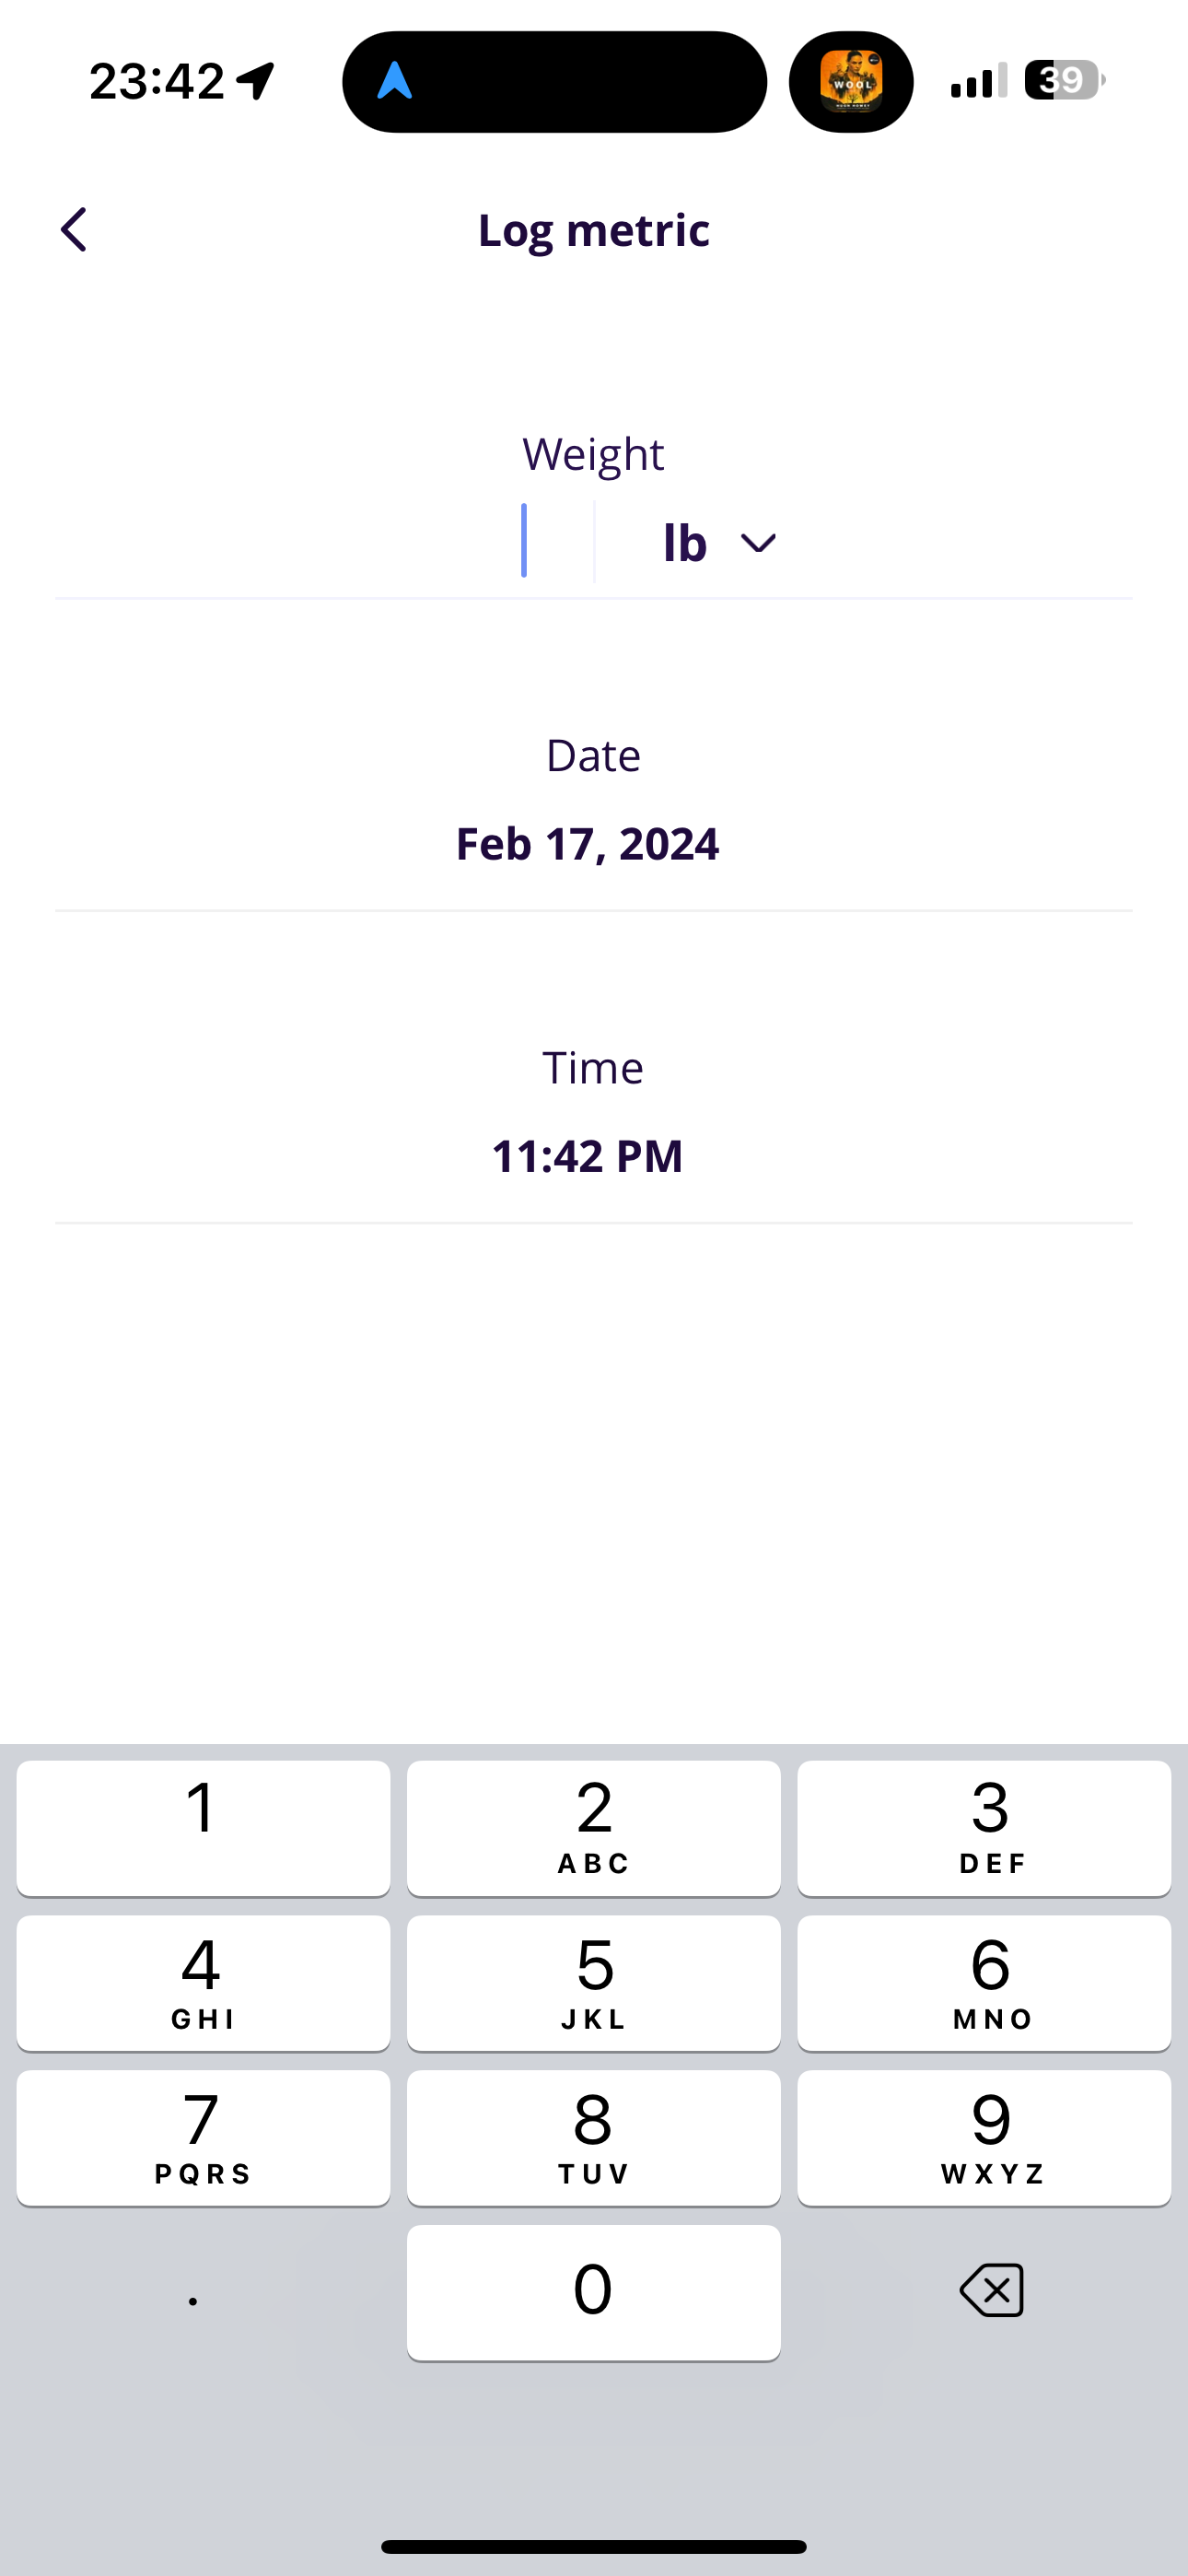Open the date picker showing Feb 17, 2024
The height and width of the screenshot is (2576, 1188).
[x=588, y=844]
